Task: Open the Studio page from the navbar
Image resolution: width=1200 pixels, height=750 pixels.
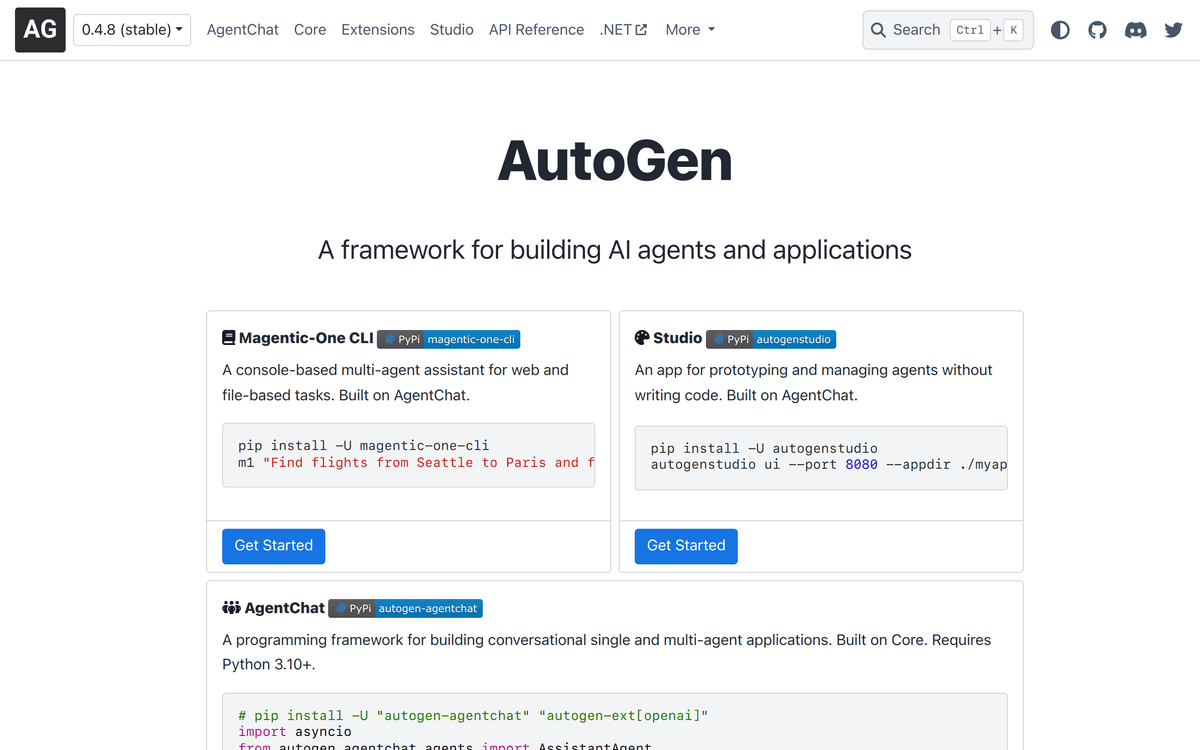Action: coord(451,29)
